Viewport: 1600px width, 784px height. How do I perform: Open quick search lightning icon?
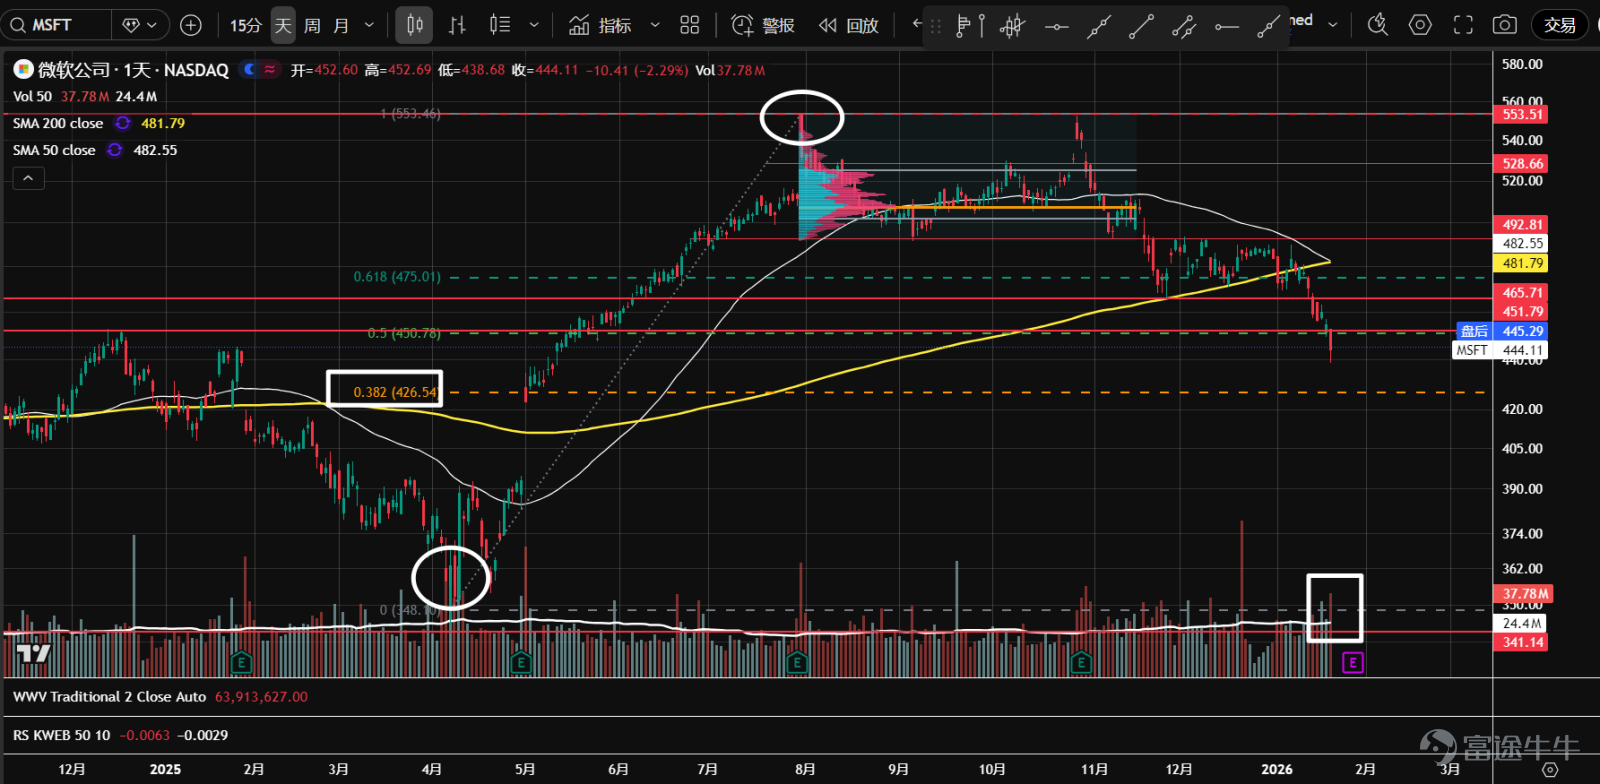point(1378,25)
